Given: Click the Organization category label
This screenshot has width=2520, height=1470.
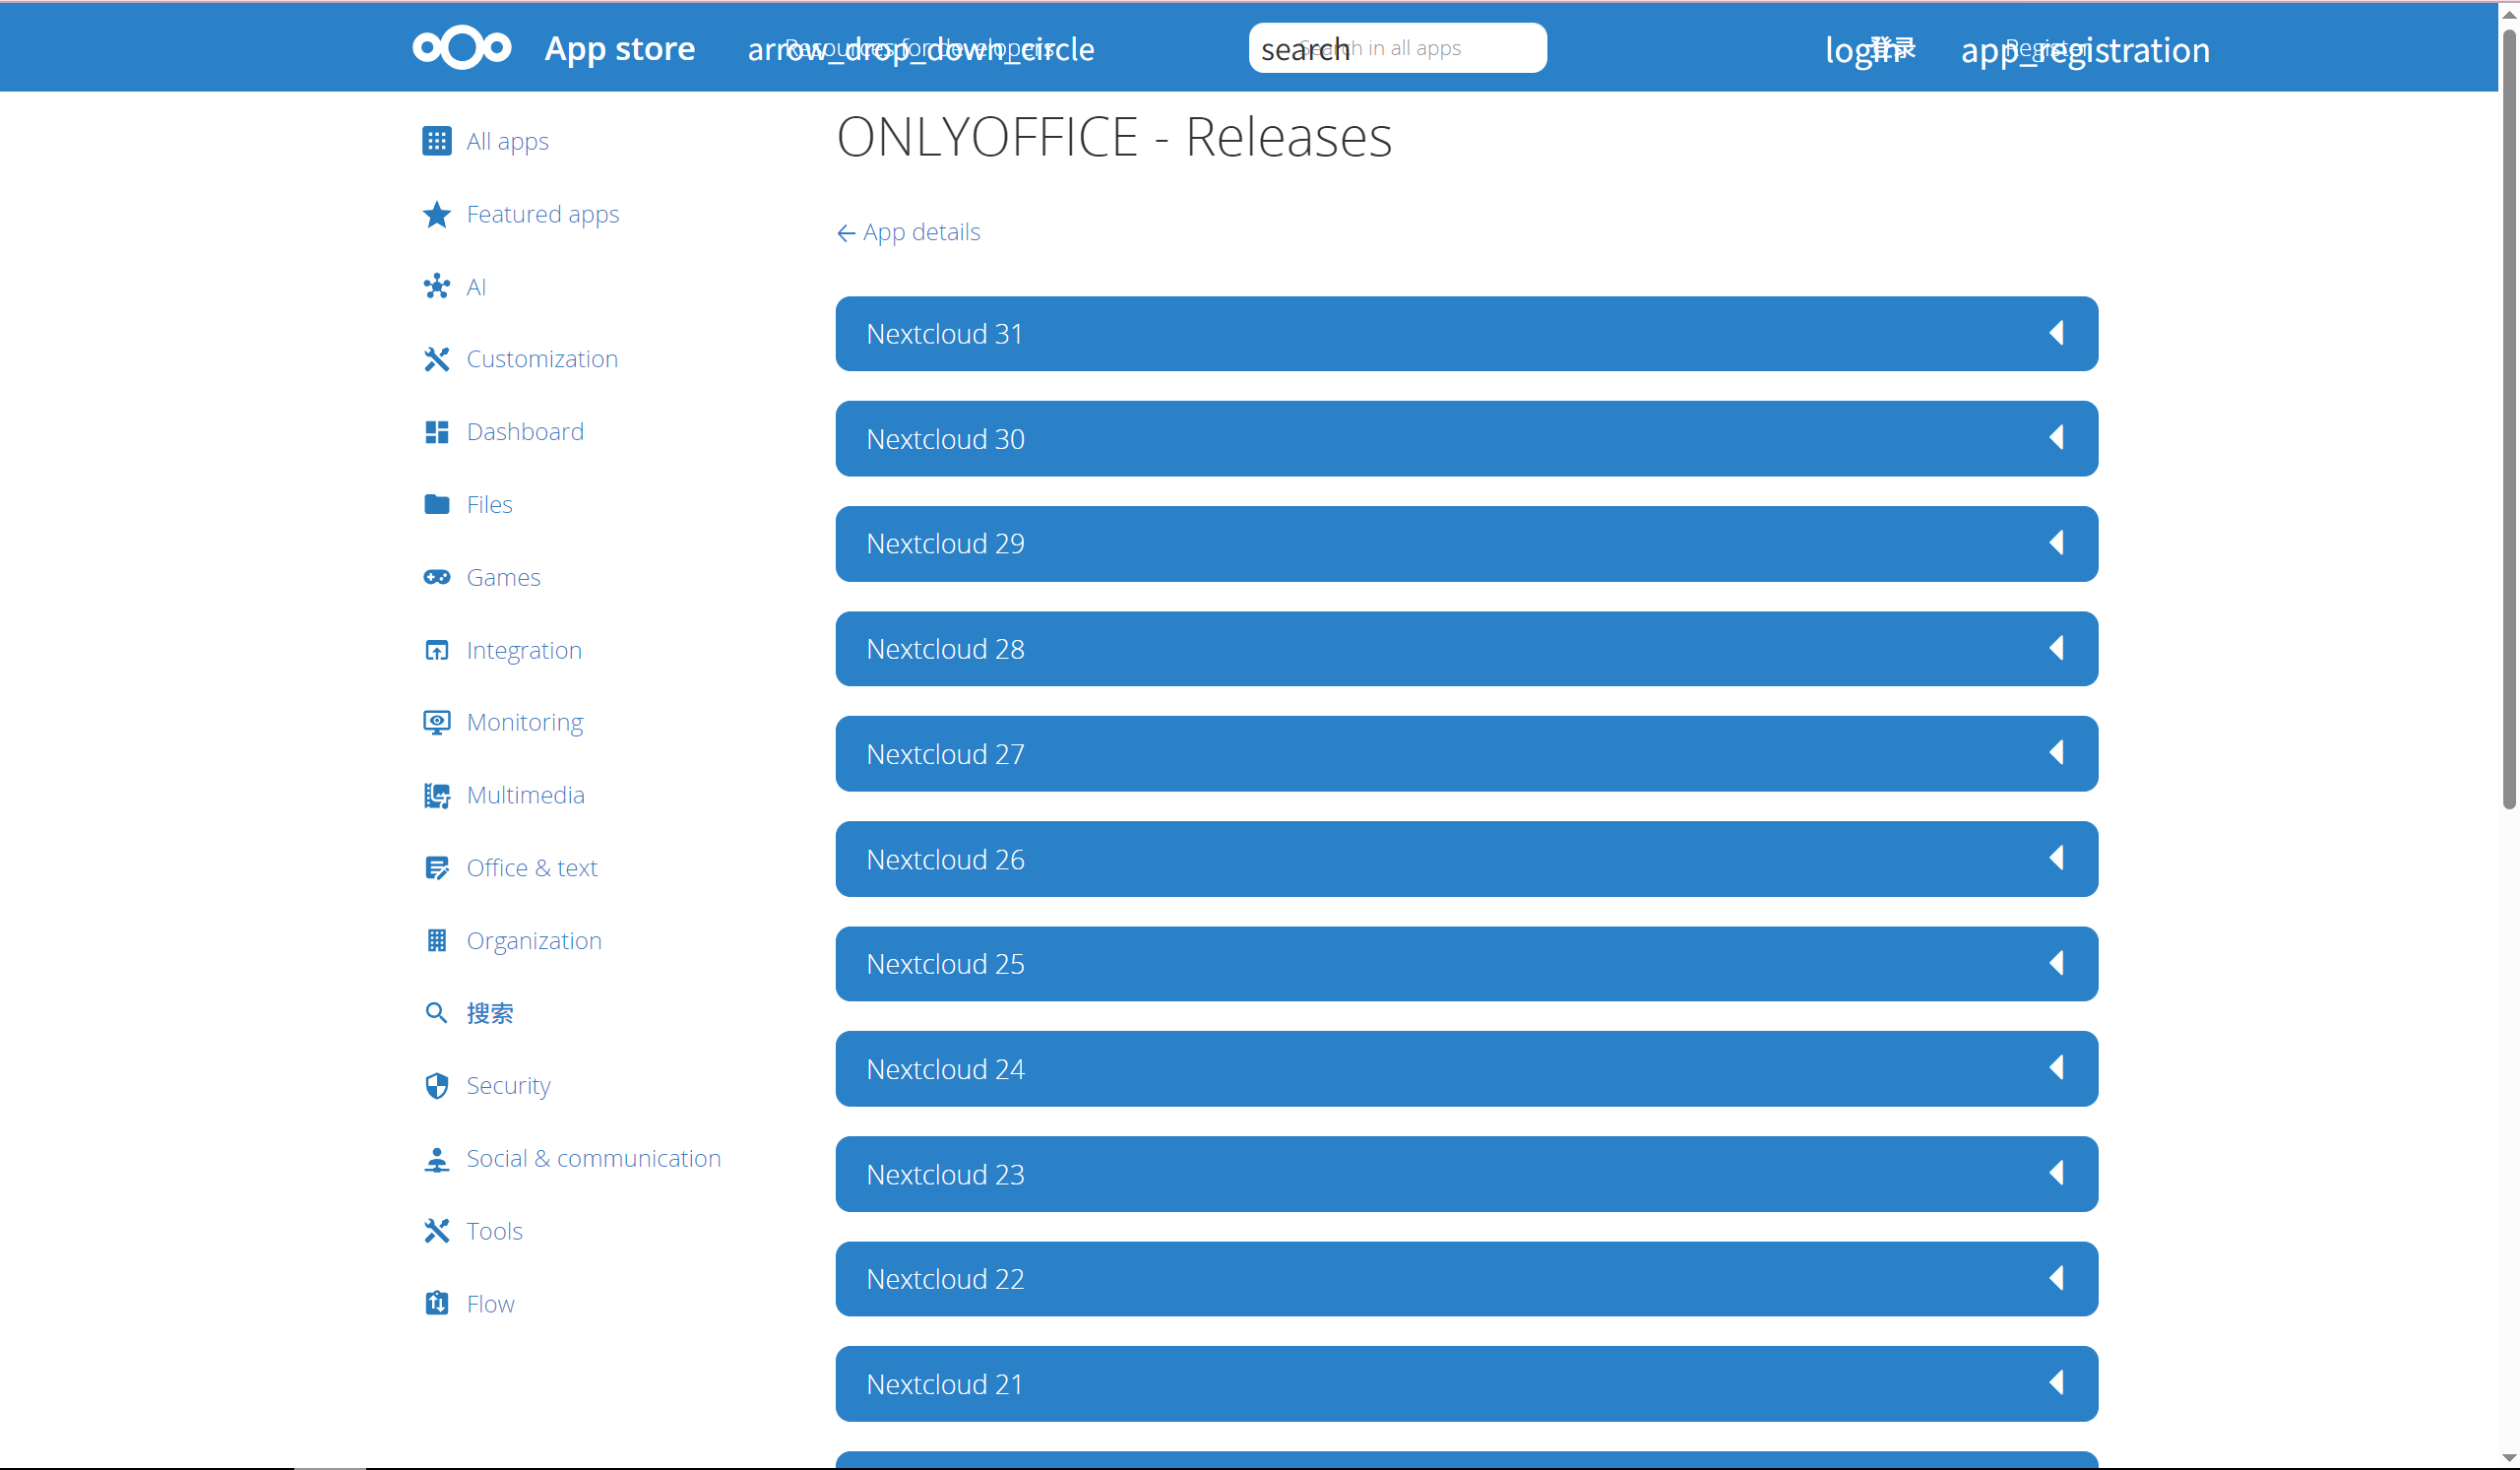Looking at the screenshot, I should coord(534,940).
